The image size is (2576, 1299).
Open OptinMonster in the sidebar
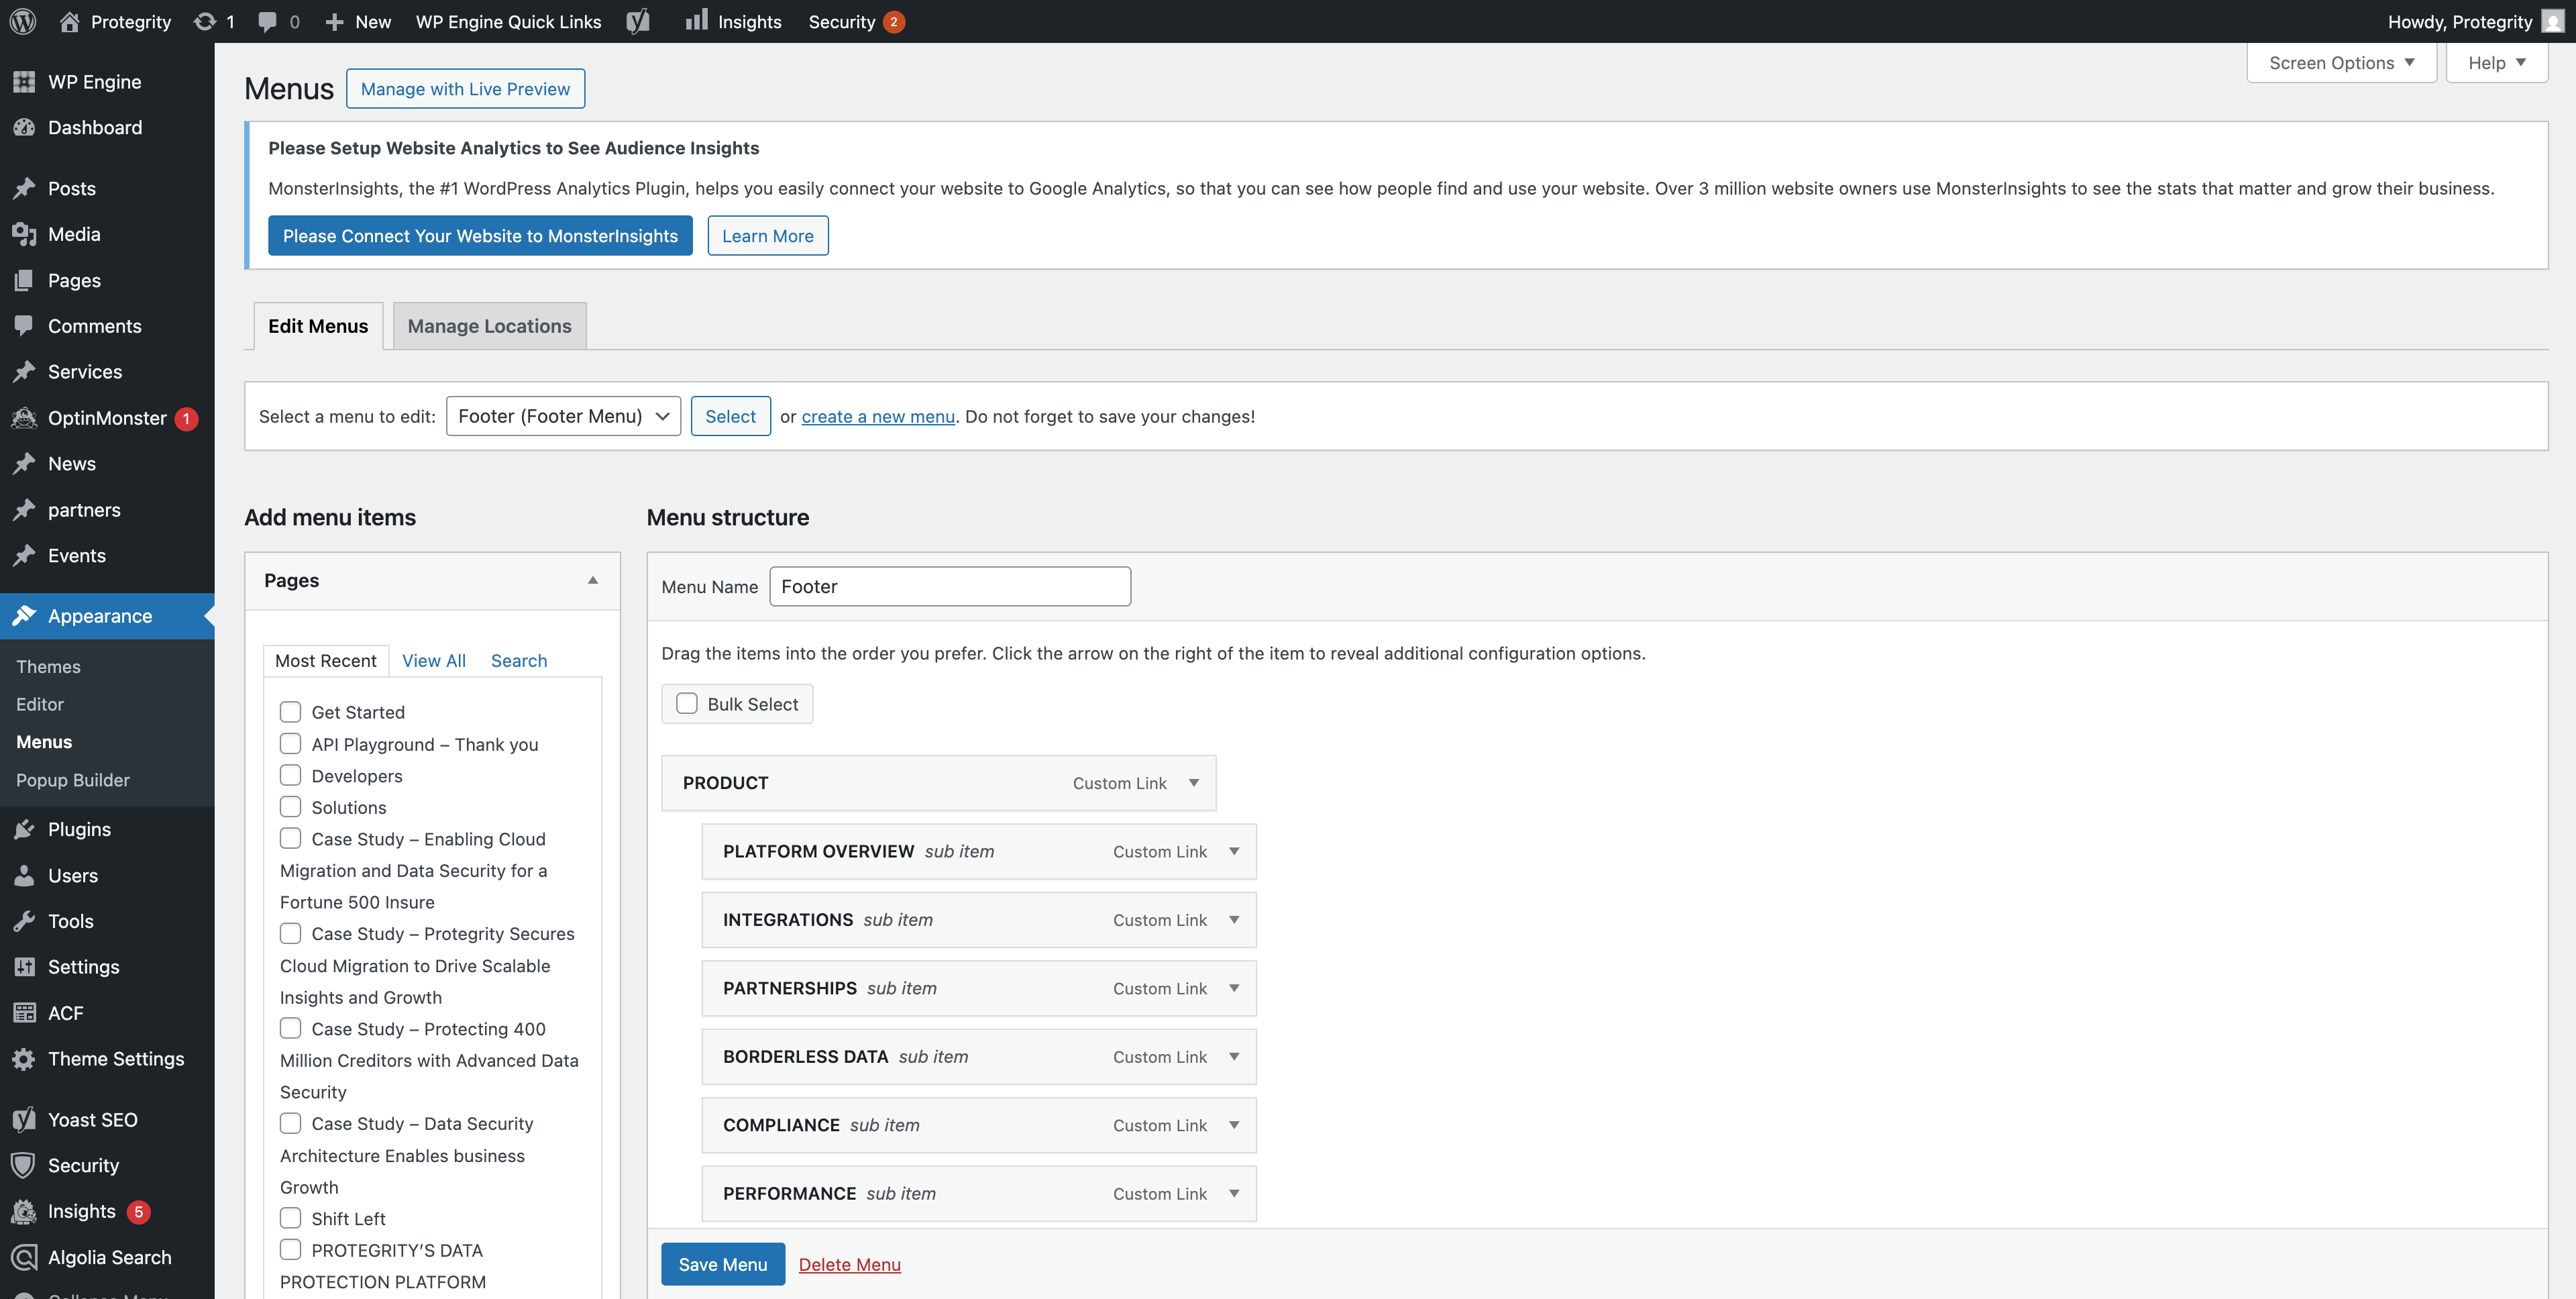pyautogui.click(x=106, y=418)
